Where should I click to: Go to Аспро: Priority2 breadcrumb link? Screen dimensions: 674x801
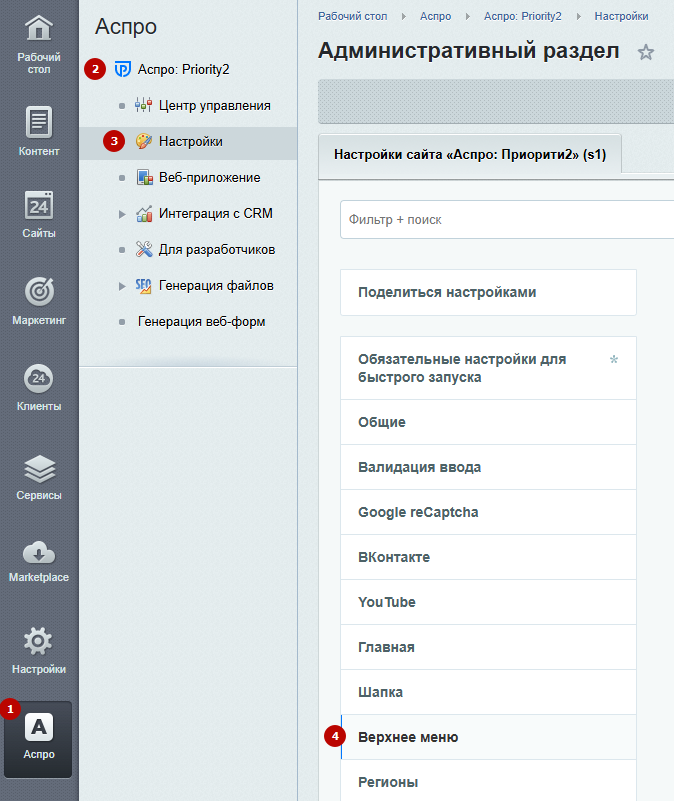click(522, 16)
